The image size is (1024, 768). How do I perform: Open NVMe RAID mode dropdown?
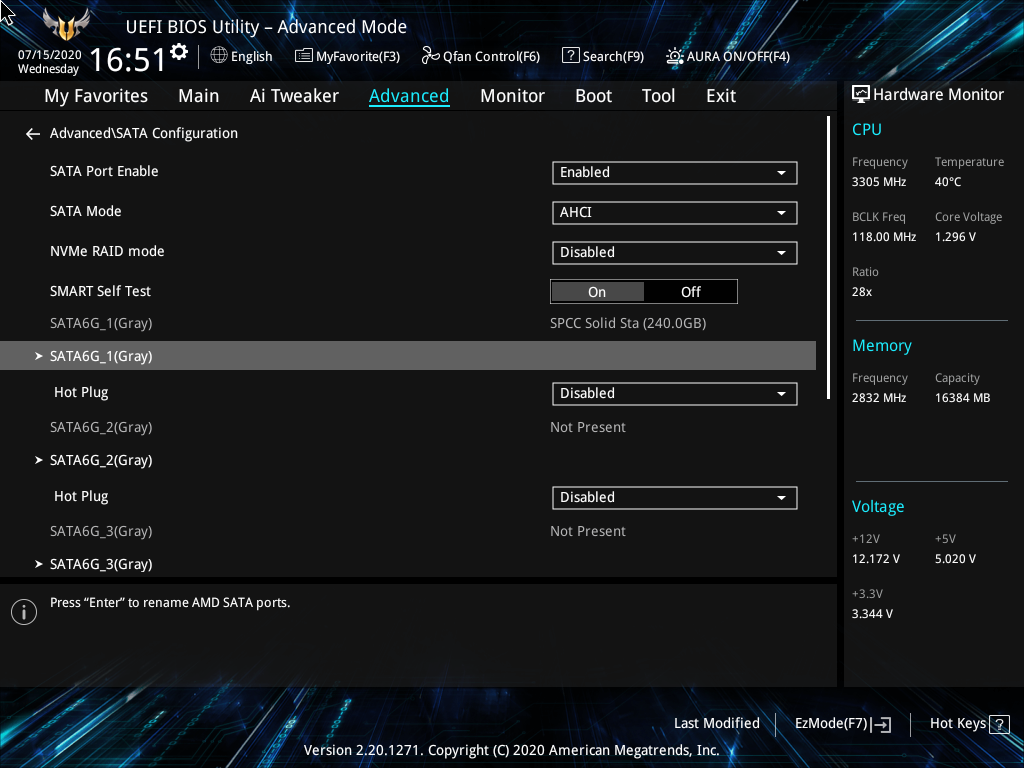click(x=675, y=253)
